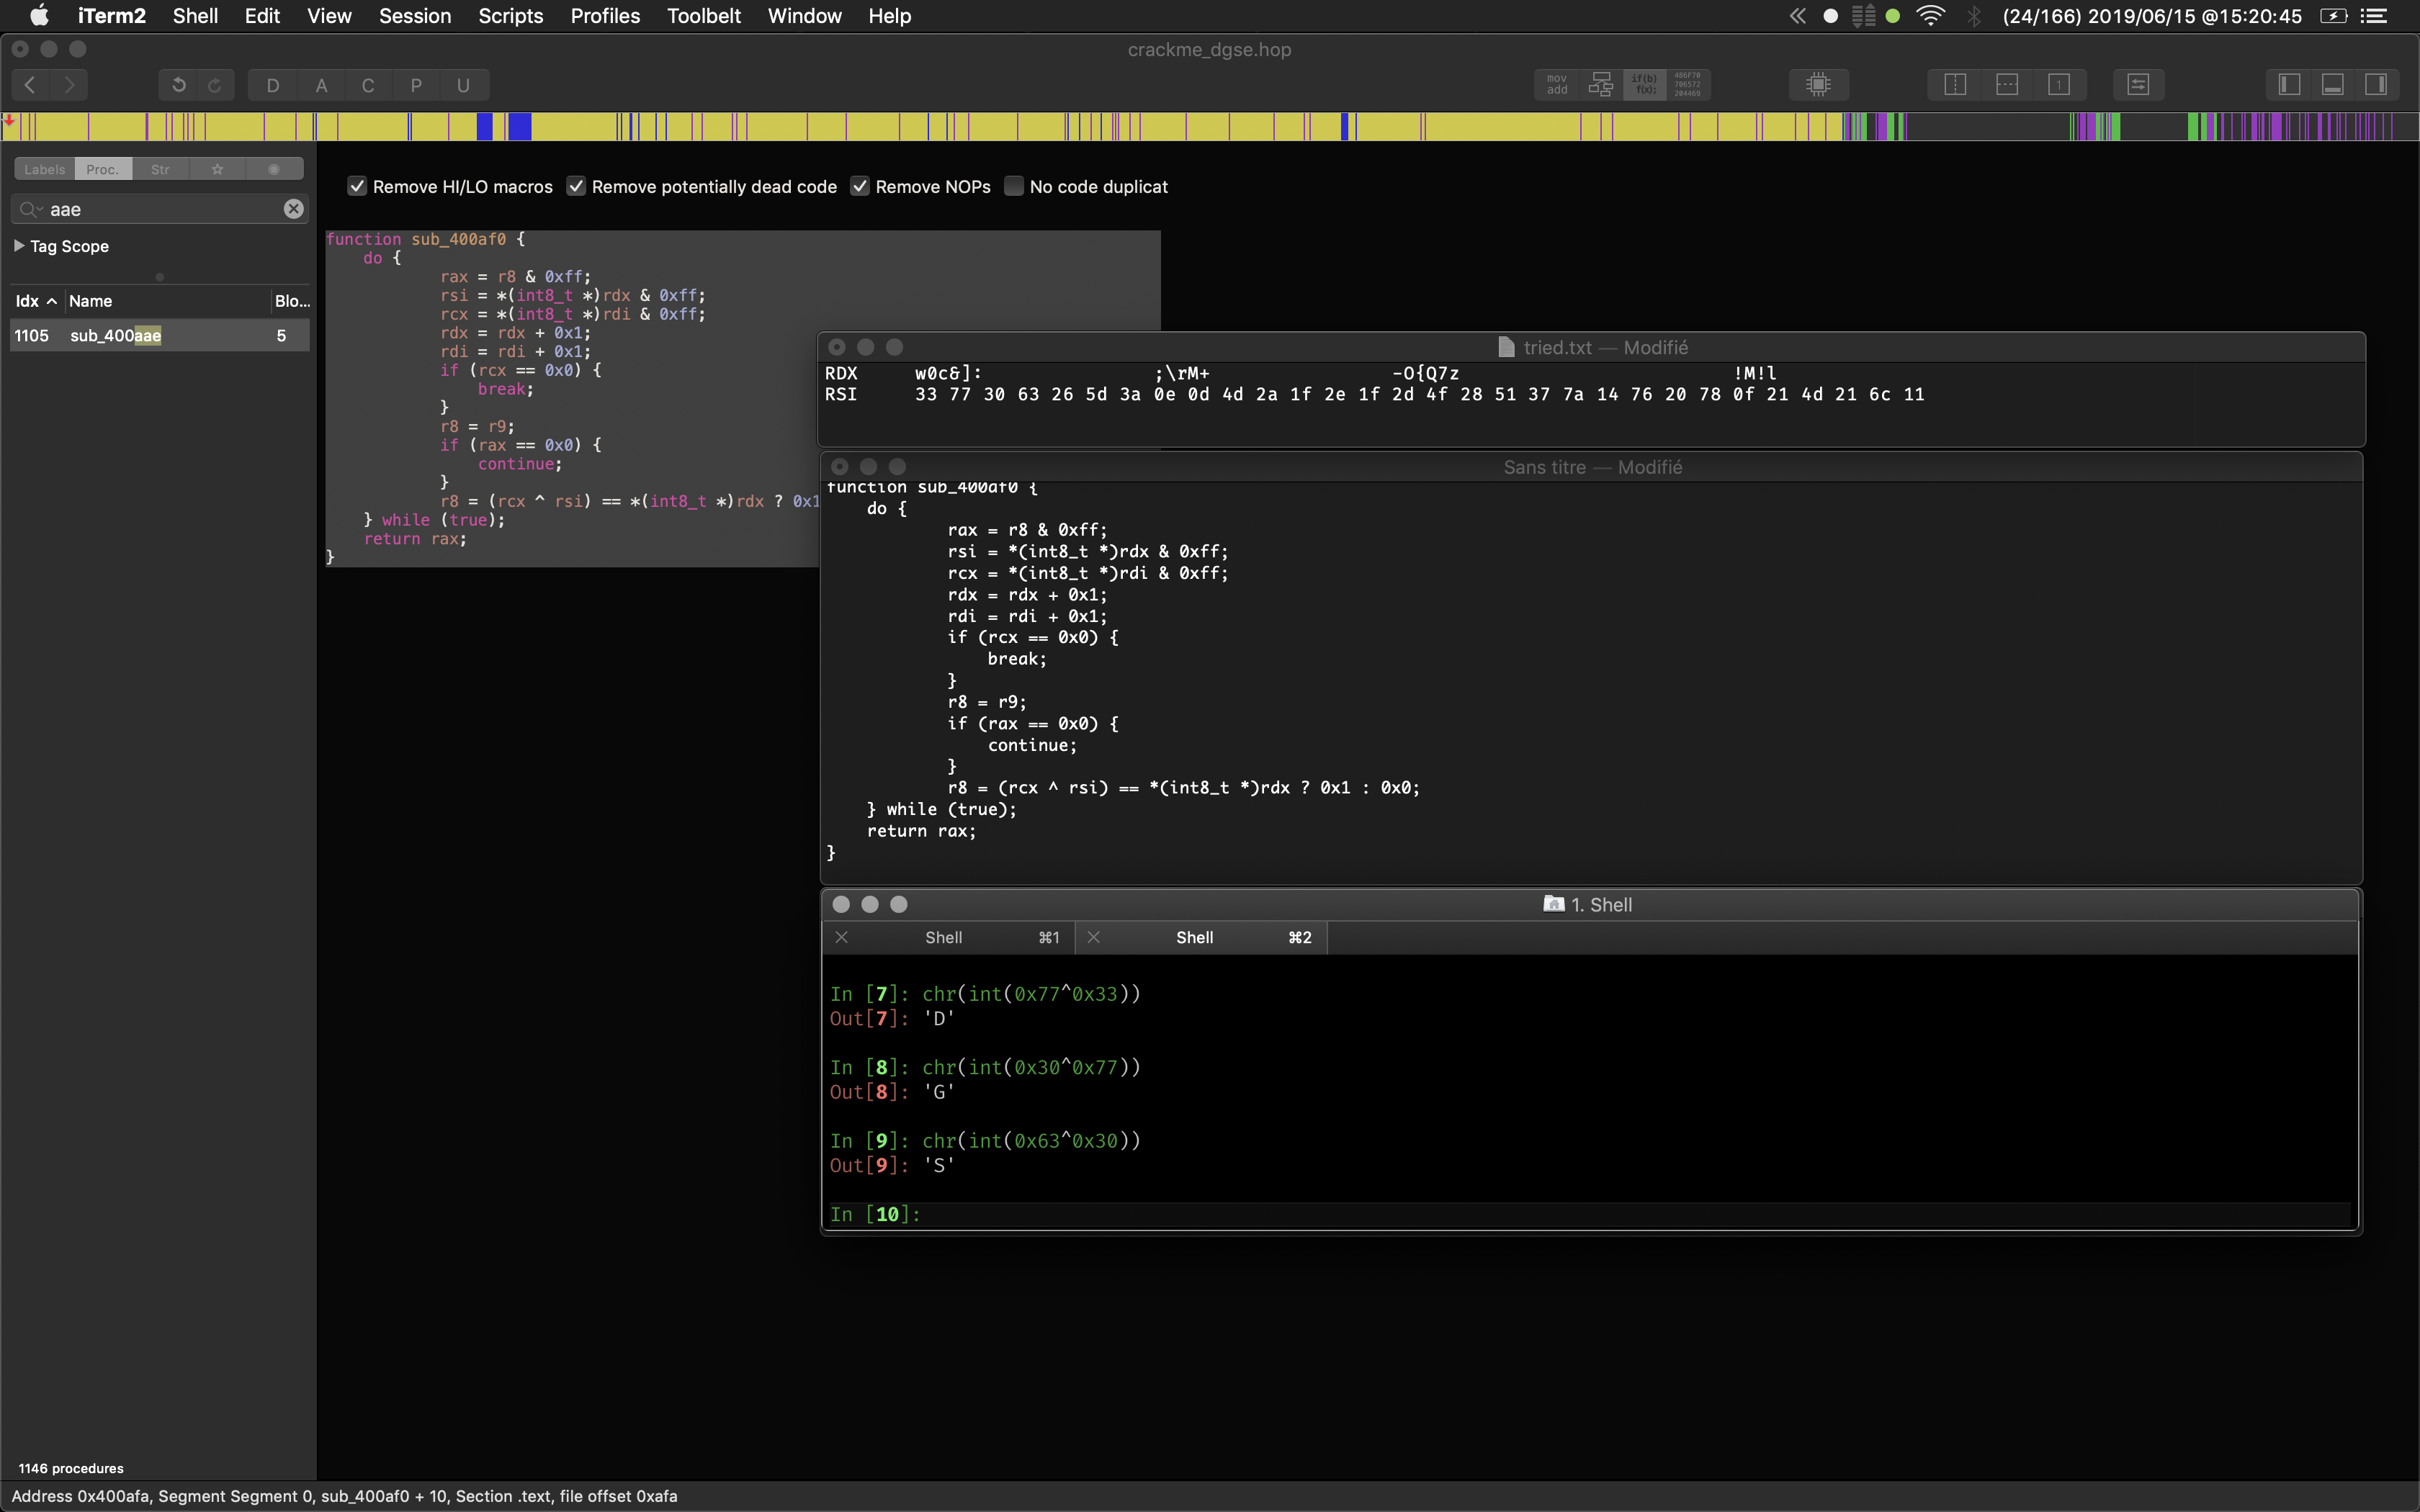Mark selection as Code with C button
Screen dimensions: 2420x1512
(x=368, y=85)
